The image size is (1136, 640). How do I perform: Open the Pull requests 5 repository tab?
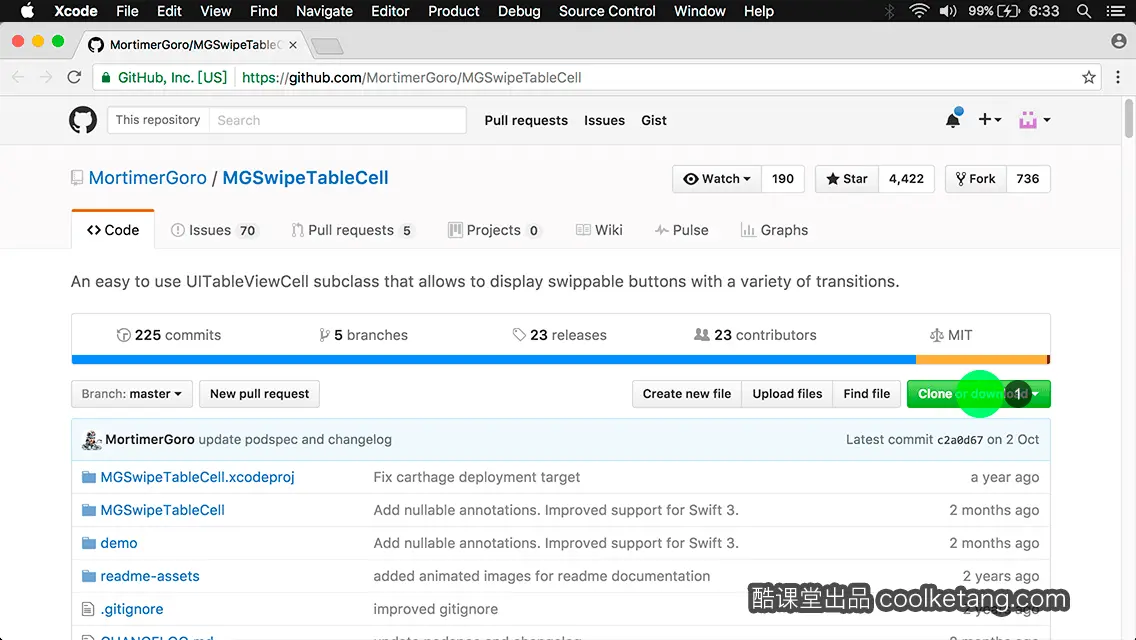point(352,230)
